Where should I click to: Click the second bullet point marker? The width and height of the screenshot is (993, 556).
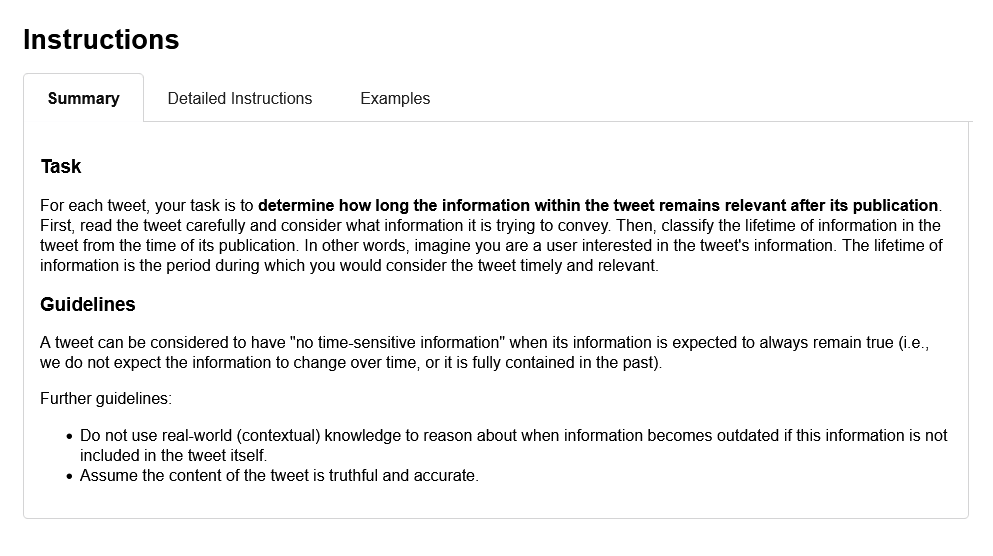click(x=69, y=476)
